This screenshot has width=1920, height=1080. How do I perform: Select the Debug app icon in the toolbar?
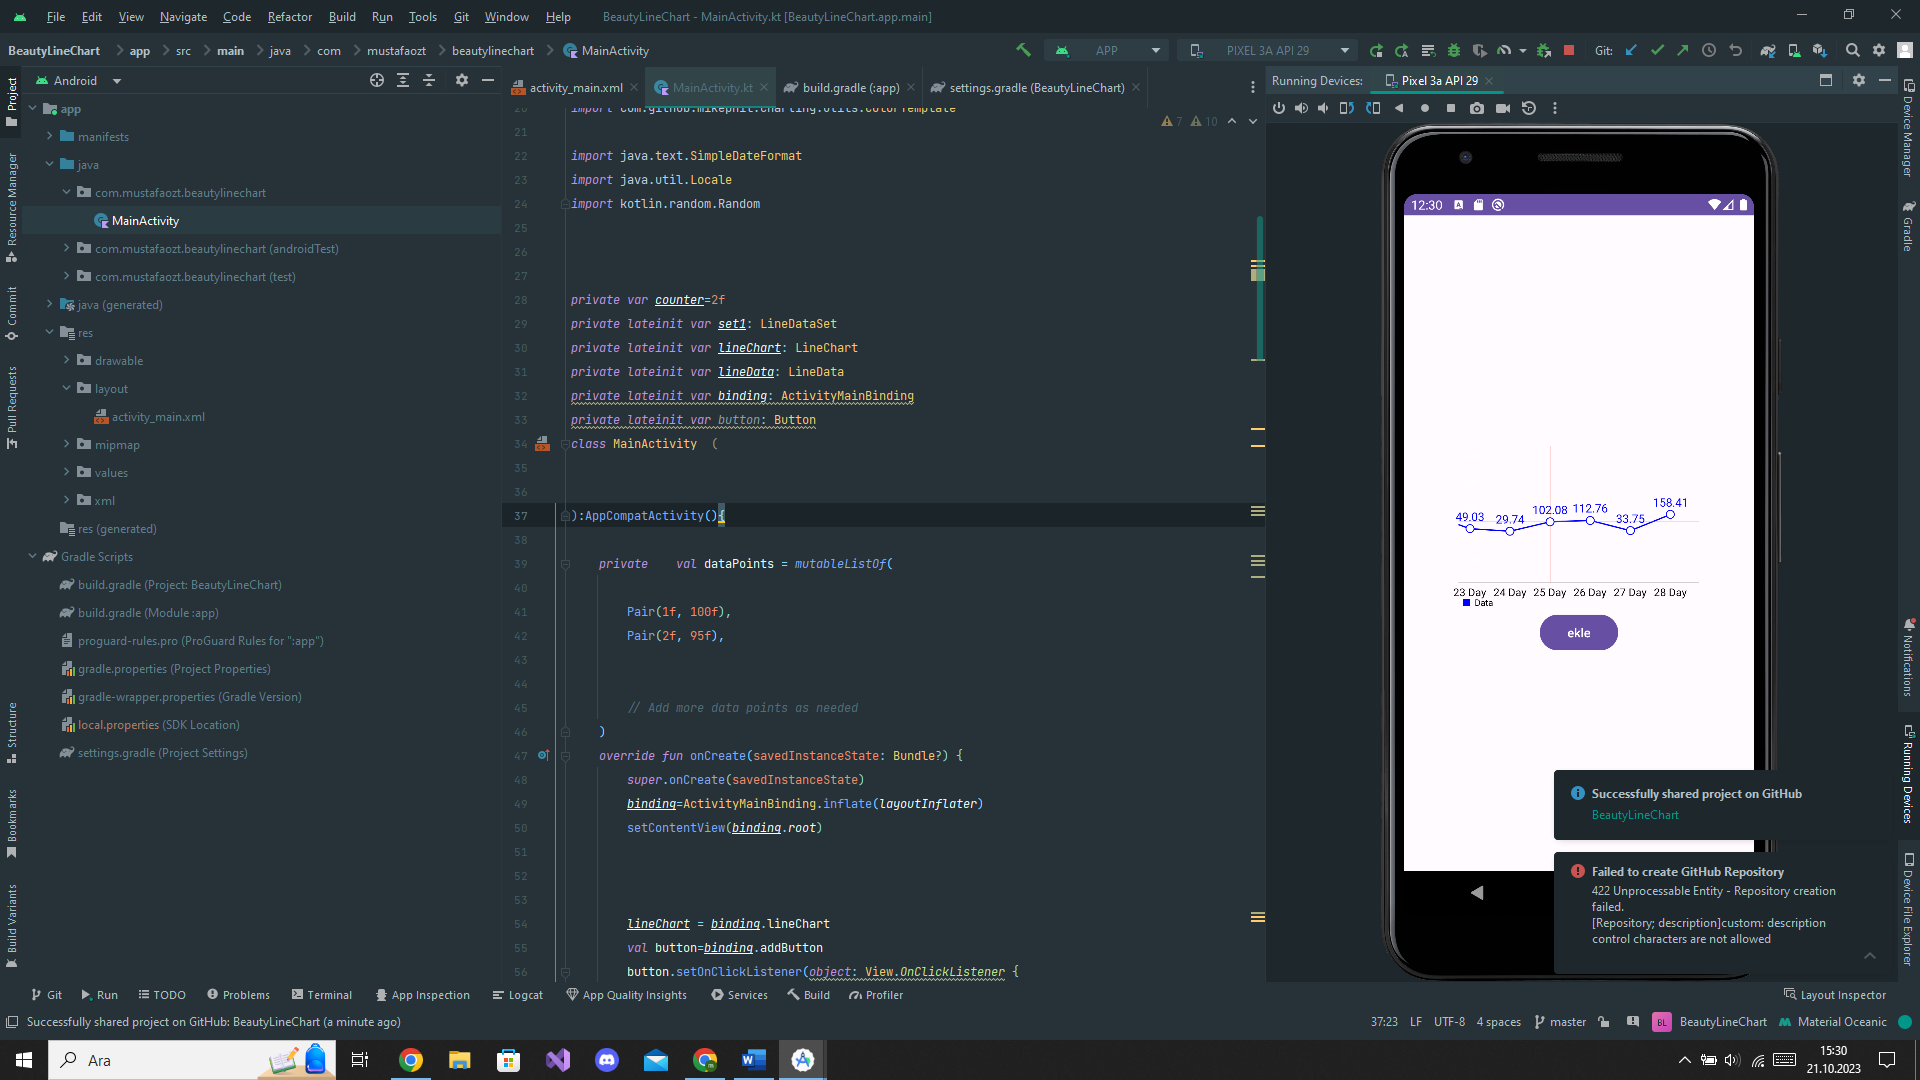tap(1453, 50)
